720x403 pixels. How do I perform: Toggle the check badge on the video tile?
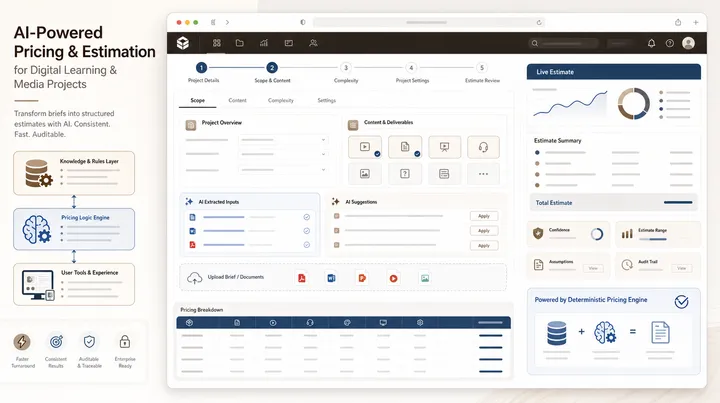(x=377, y=154)
